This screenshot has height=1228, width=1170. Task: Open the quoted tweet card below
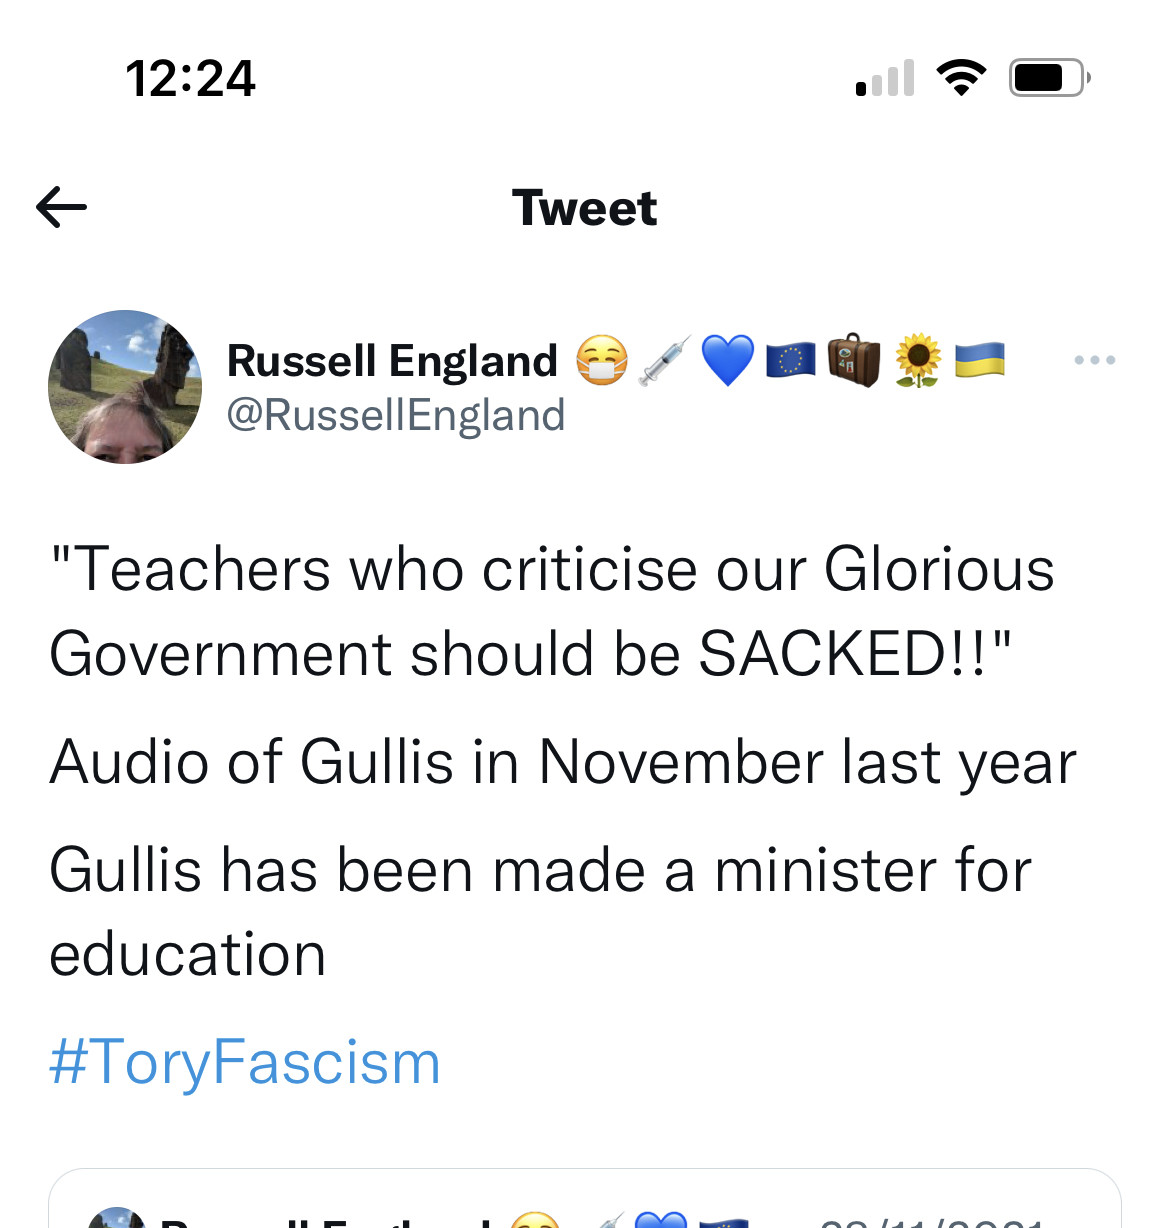tap(585, 1198)
